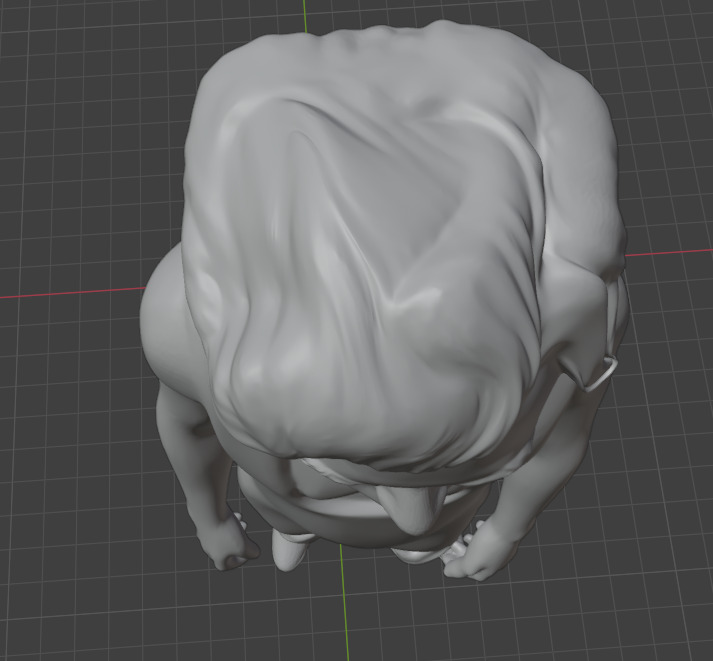
Task: Click the character's protruding nose
Action: [x=410, y=508]
